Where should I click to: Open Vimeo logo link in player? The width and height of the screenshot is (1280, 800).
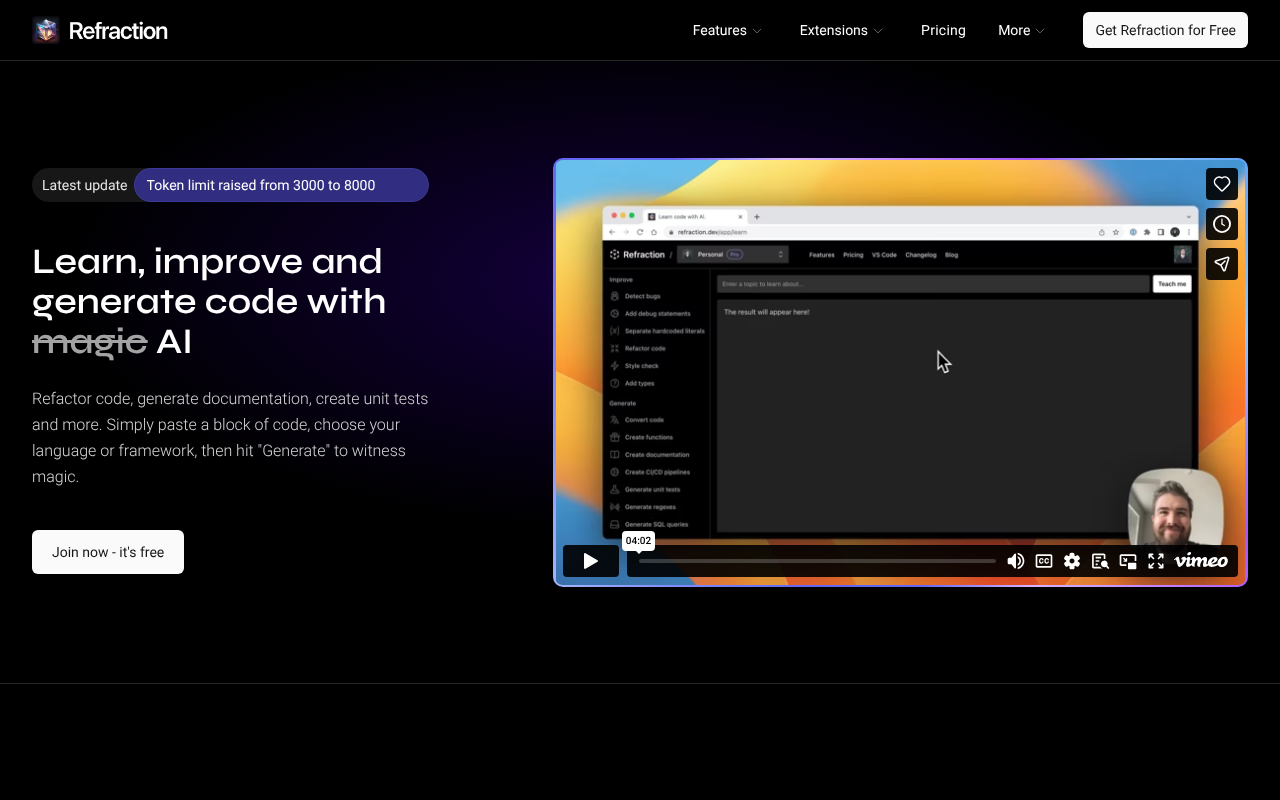[x=1201, y=561]
